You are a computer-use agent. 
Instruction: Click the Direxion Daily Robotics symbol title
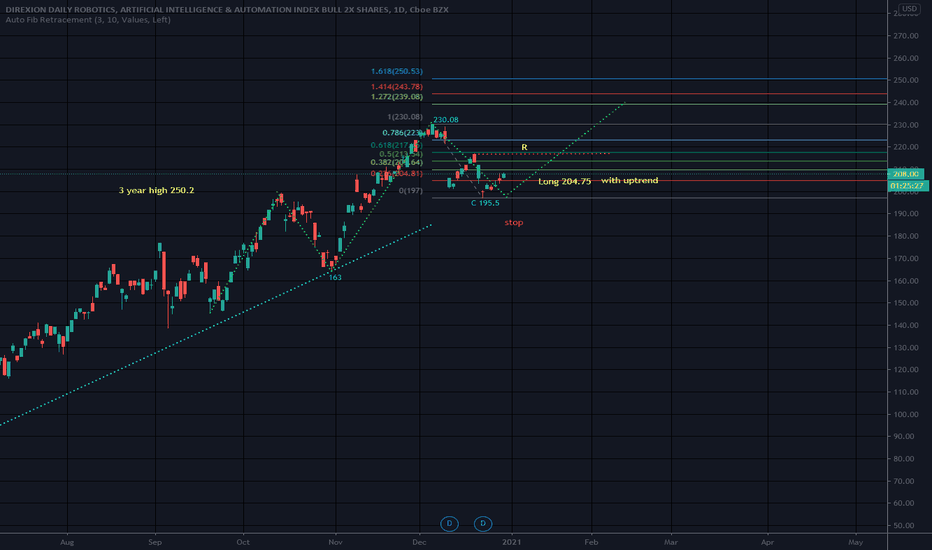(x=227, y=10)
